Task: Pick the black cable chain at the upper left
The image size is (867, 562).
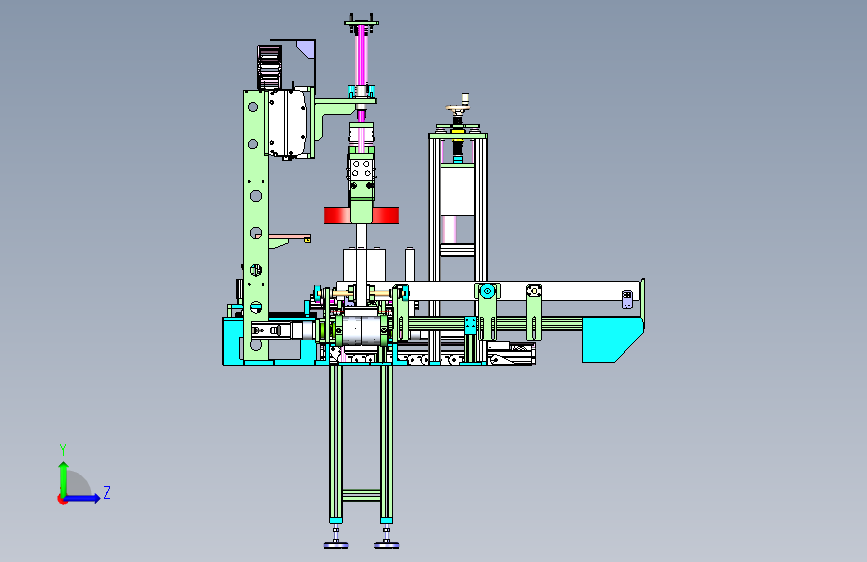Action: pos(270,67)
